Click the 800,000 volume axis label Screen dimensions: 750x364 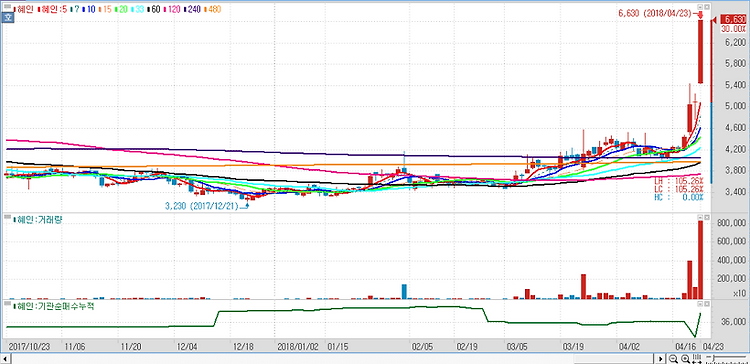[x=733, y=222]
